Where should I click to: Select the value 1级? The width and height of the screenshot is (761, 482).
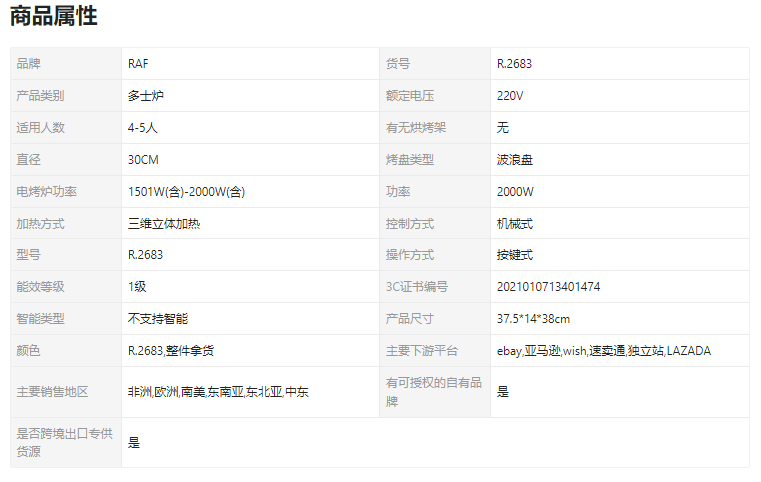point(137,287)
